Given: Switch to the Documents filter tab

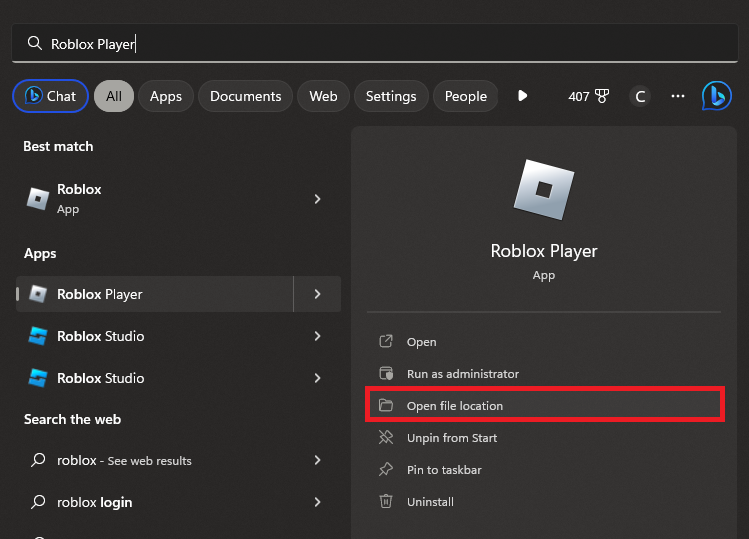Looking at the screenshot, I should click(245, 96).
